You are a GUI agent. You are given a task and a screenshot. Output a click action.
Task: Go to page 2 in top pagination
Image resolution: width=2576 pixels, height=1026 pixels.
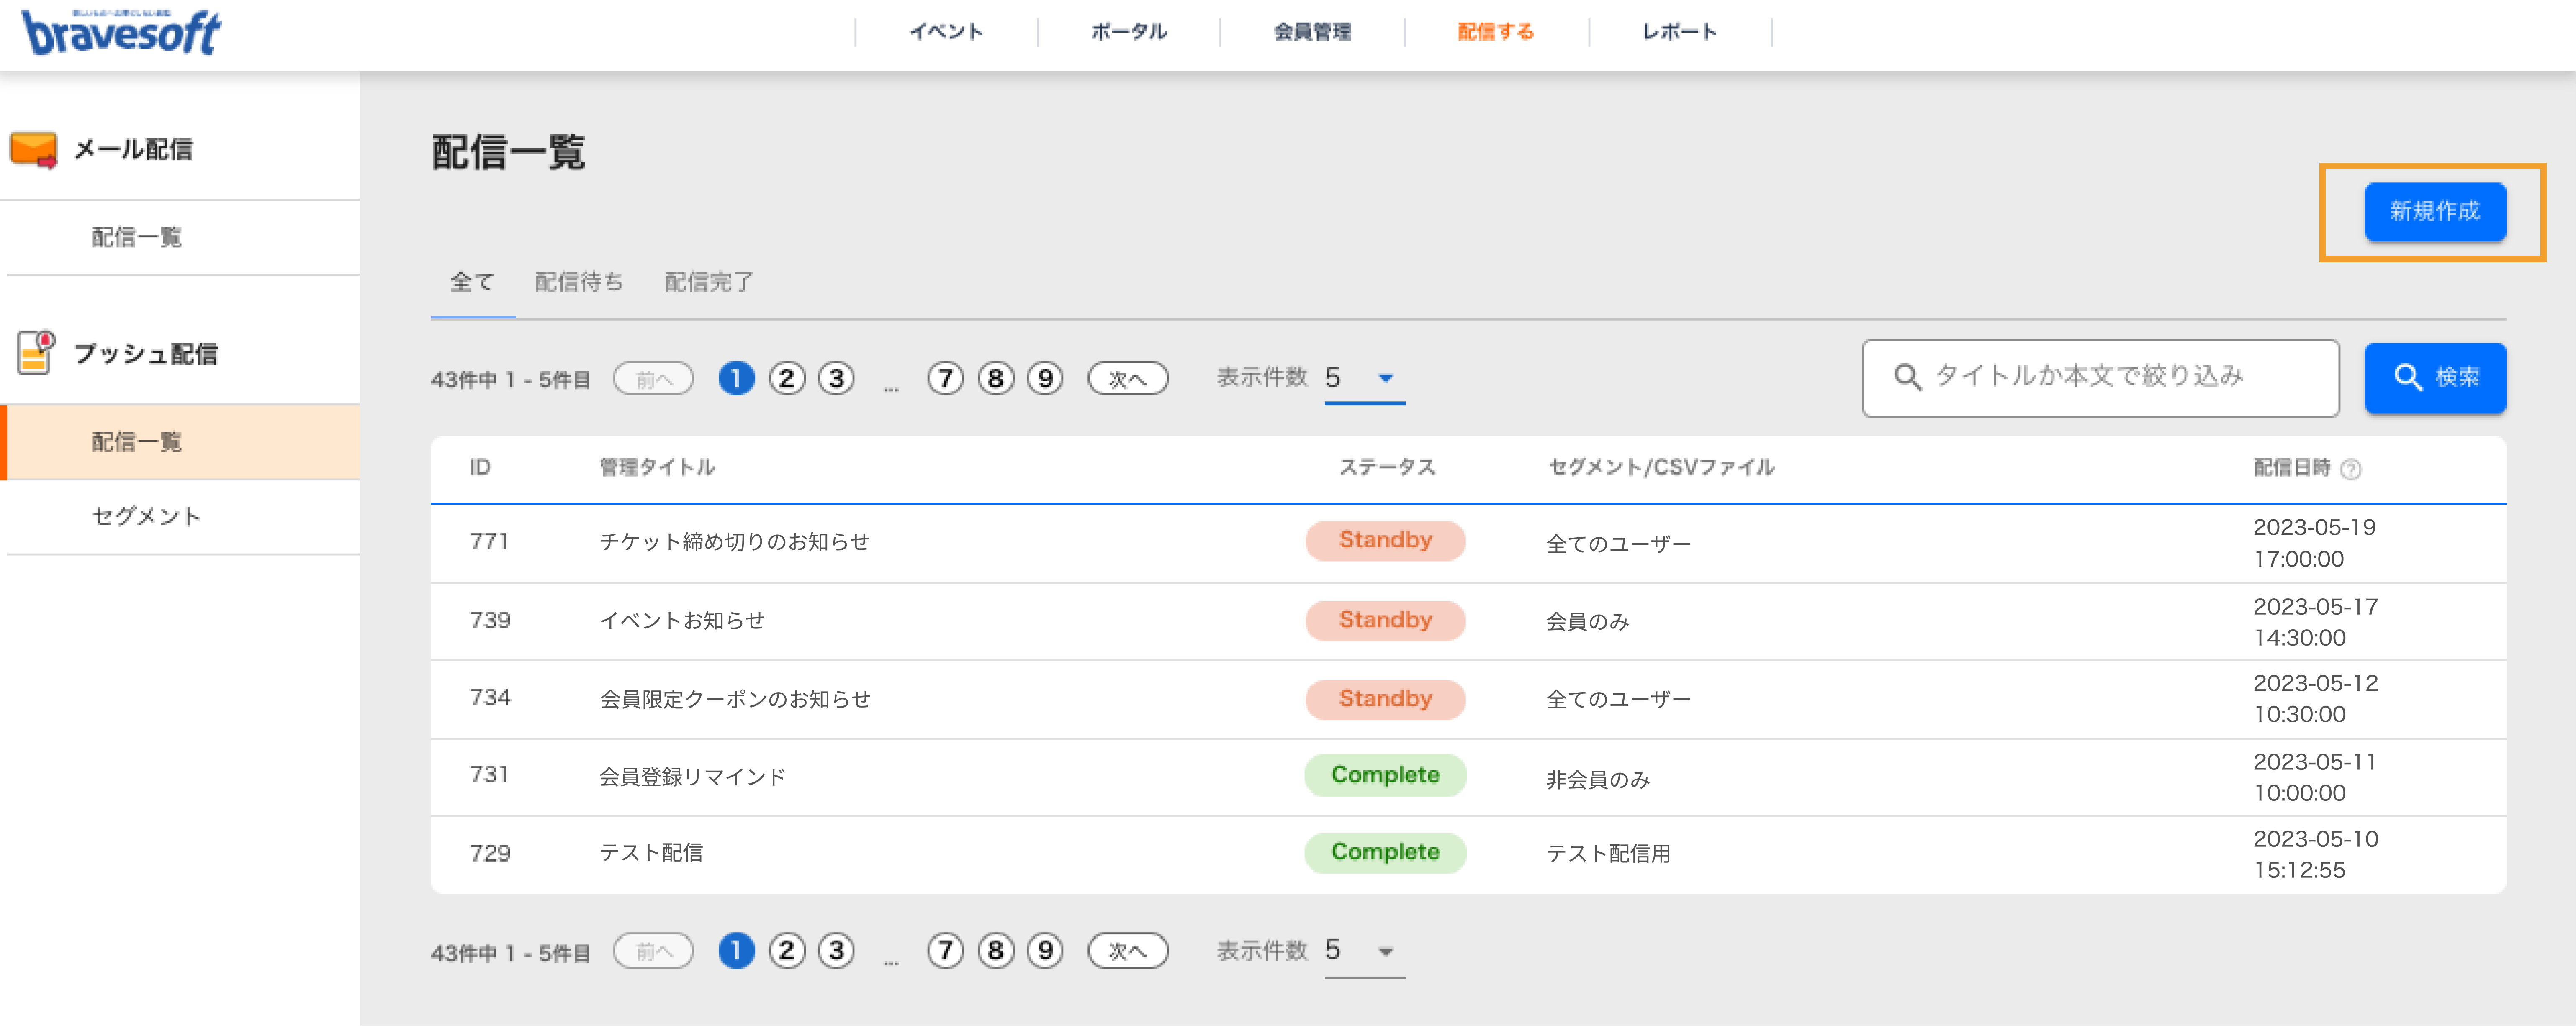tap(787, 379)
